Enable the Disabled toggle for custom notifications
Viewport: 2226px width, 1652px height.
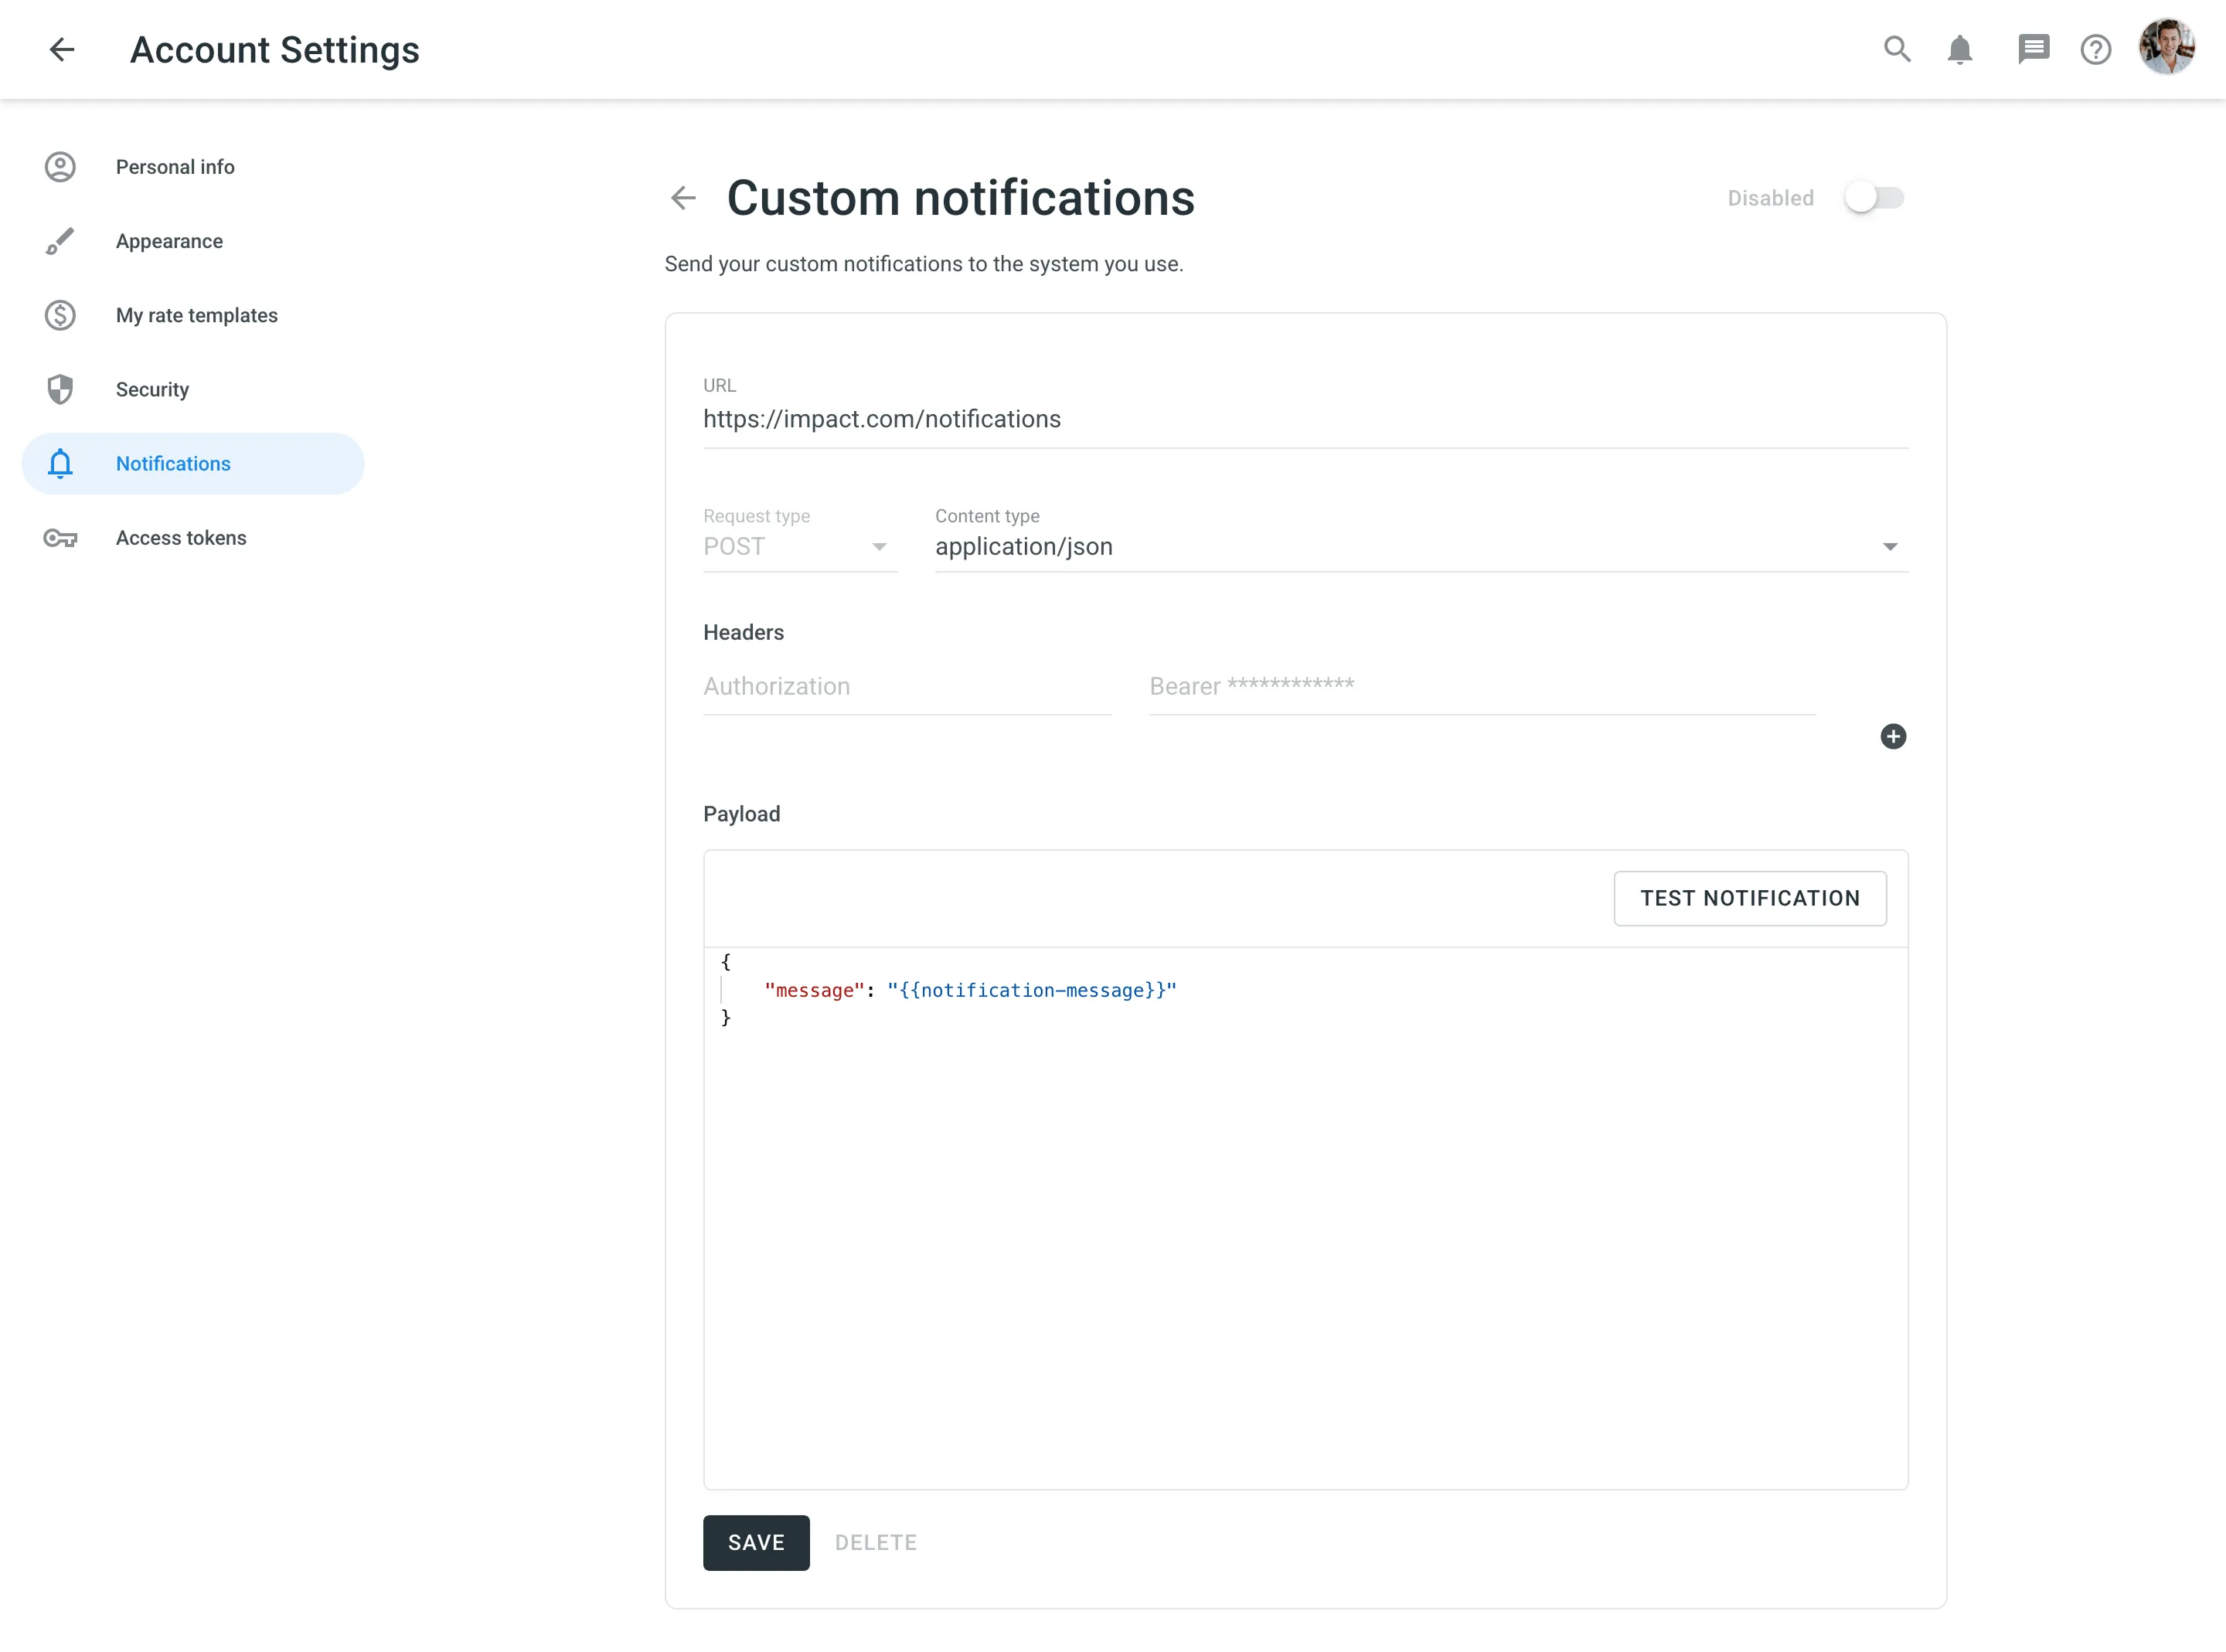(1874, 197)
